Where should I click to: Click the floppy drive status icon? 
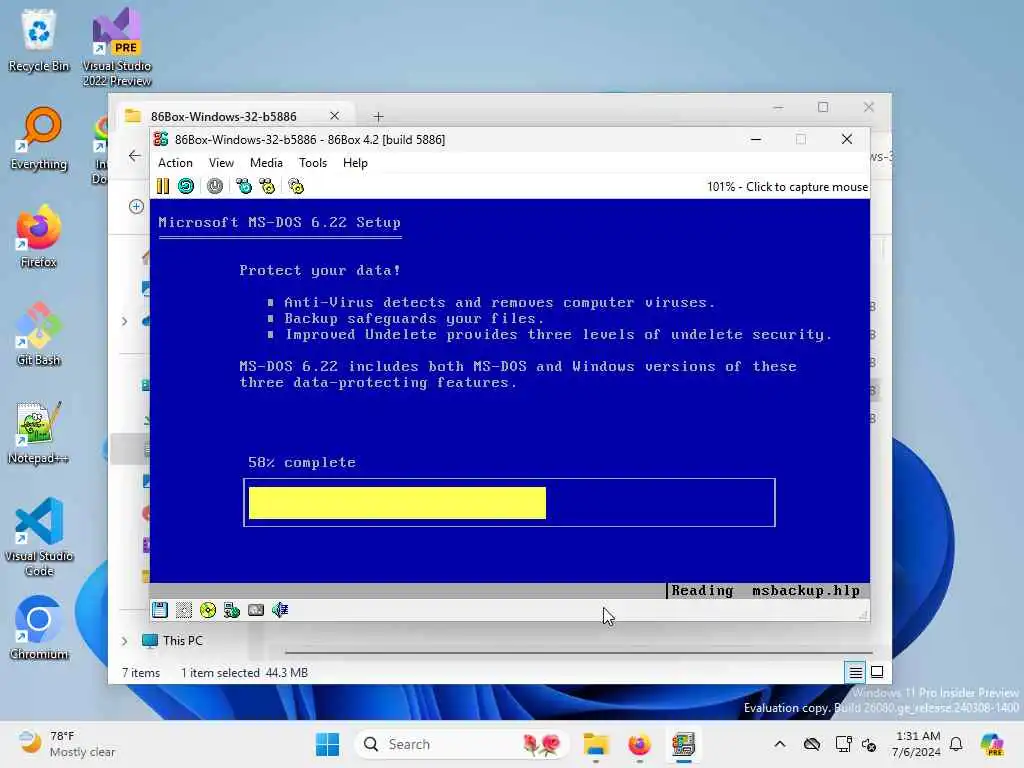[160, 610]
